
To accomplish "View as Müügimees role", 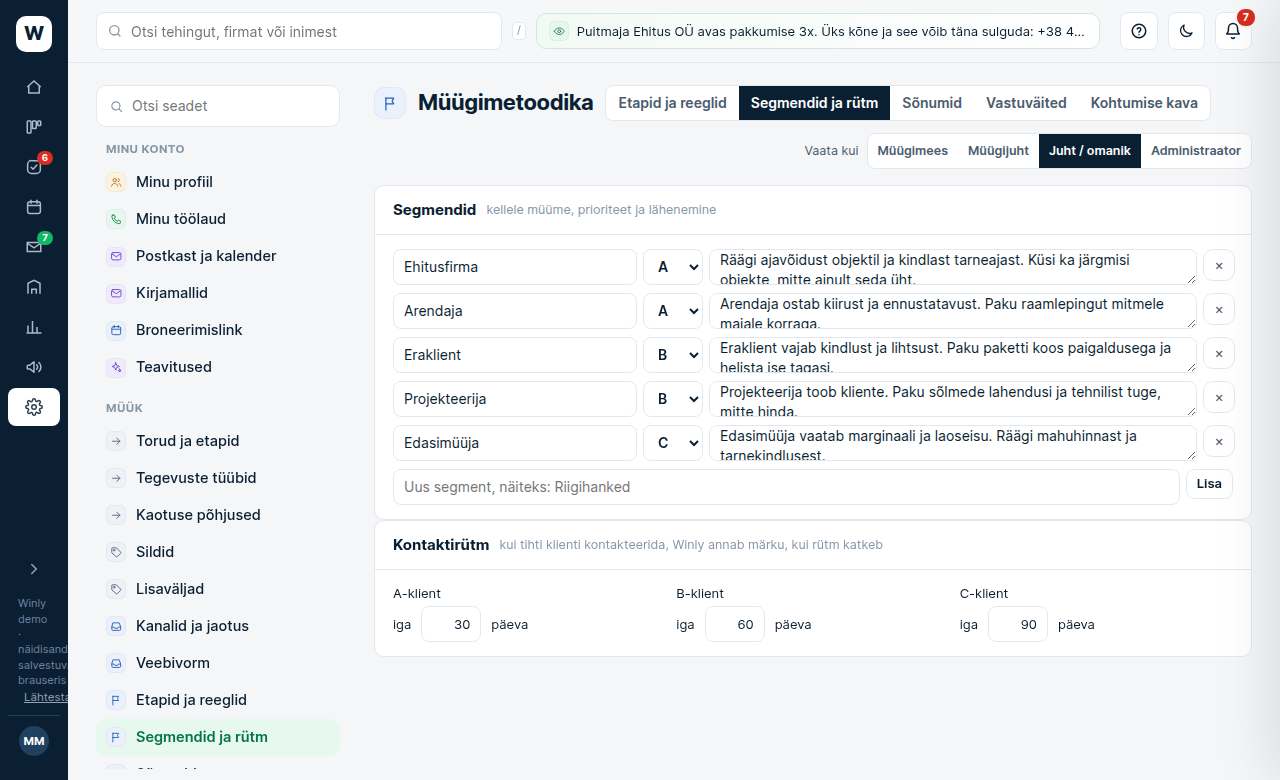I will point(912,151).
